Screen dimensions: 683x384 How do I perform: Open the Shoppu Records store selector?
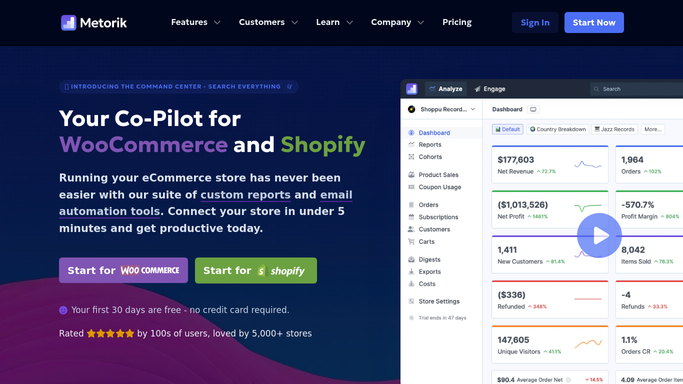441,109
